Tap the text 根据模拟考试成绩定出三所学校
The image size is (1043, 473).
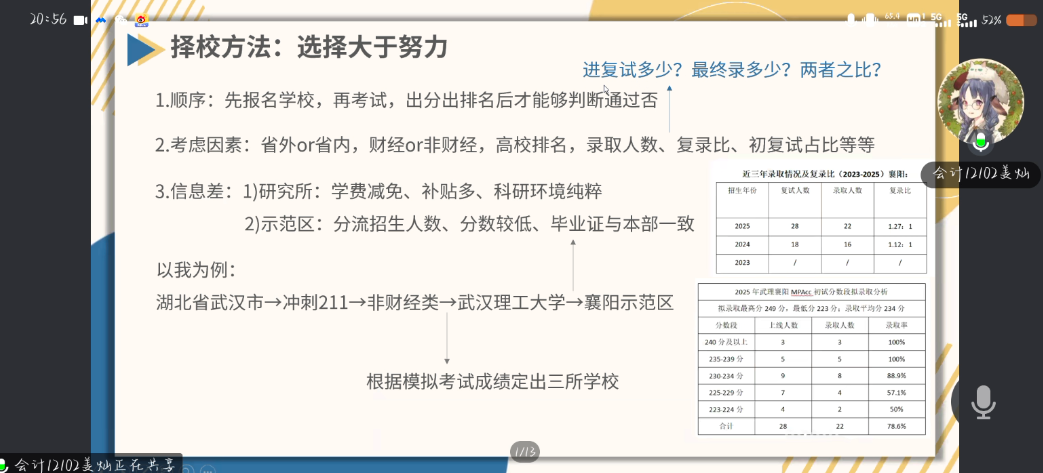pyautogui.click(x=493, y=381)
